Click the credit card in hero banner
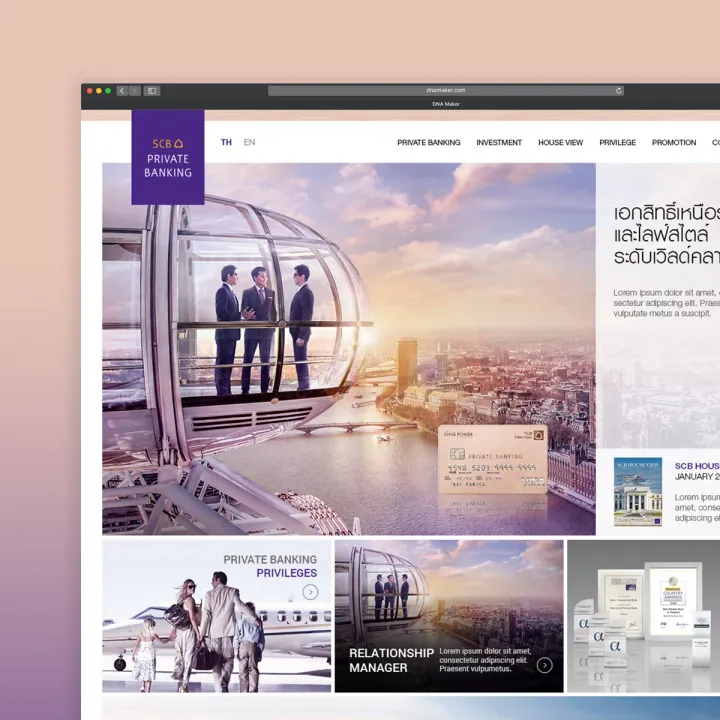The width and height of the screenshot is (720, 720). click(x=493, y=459)
